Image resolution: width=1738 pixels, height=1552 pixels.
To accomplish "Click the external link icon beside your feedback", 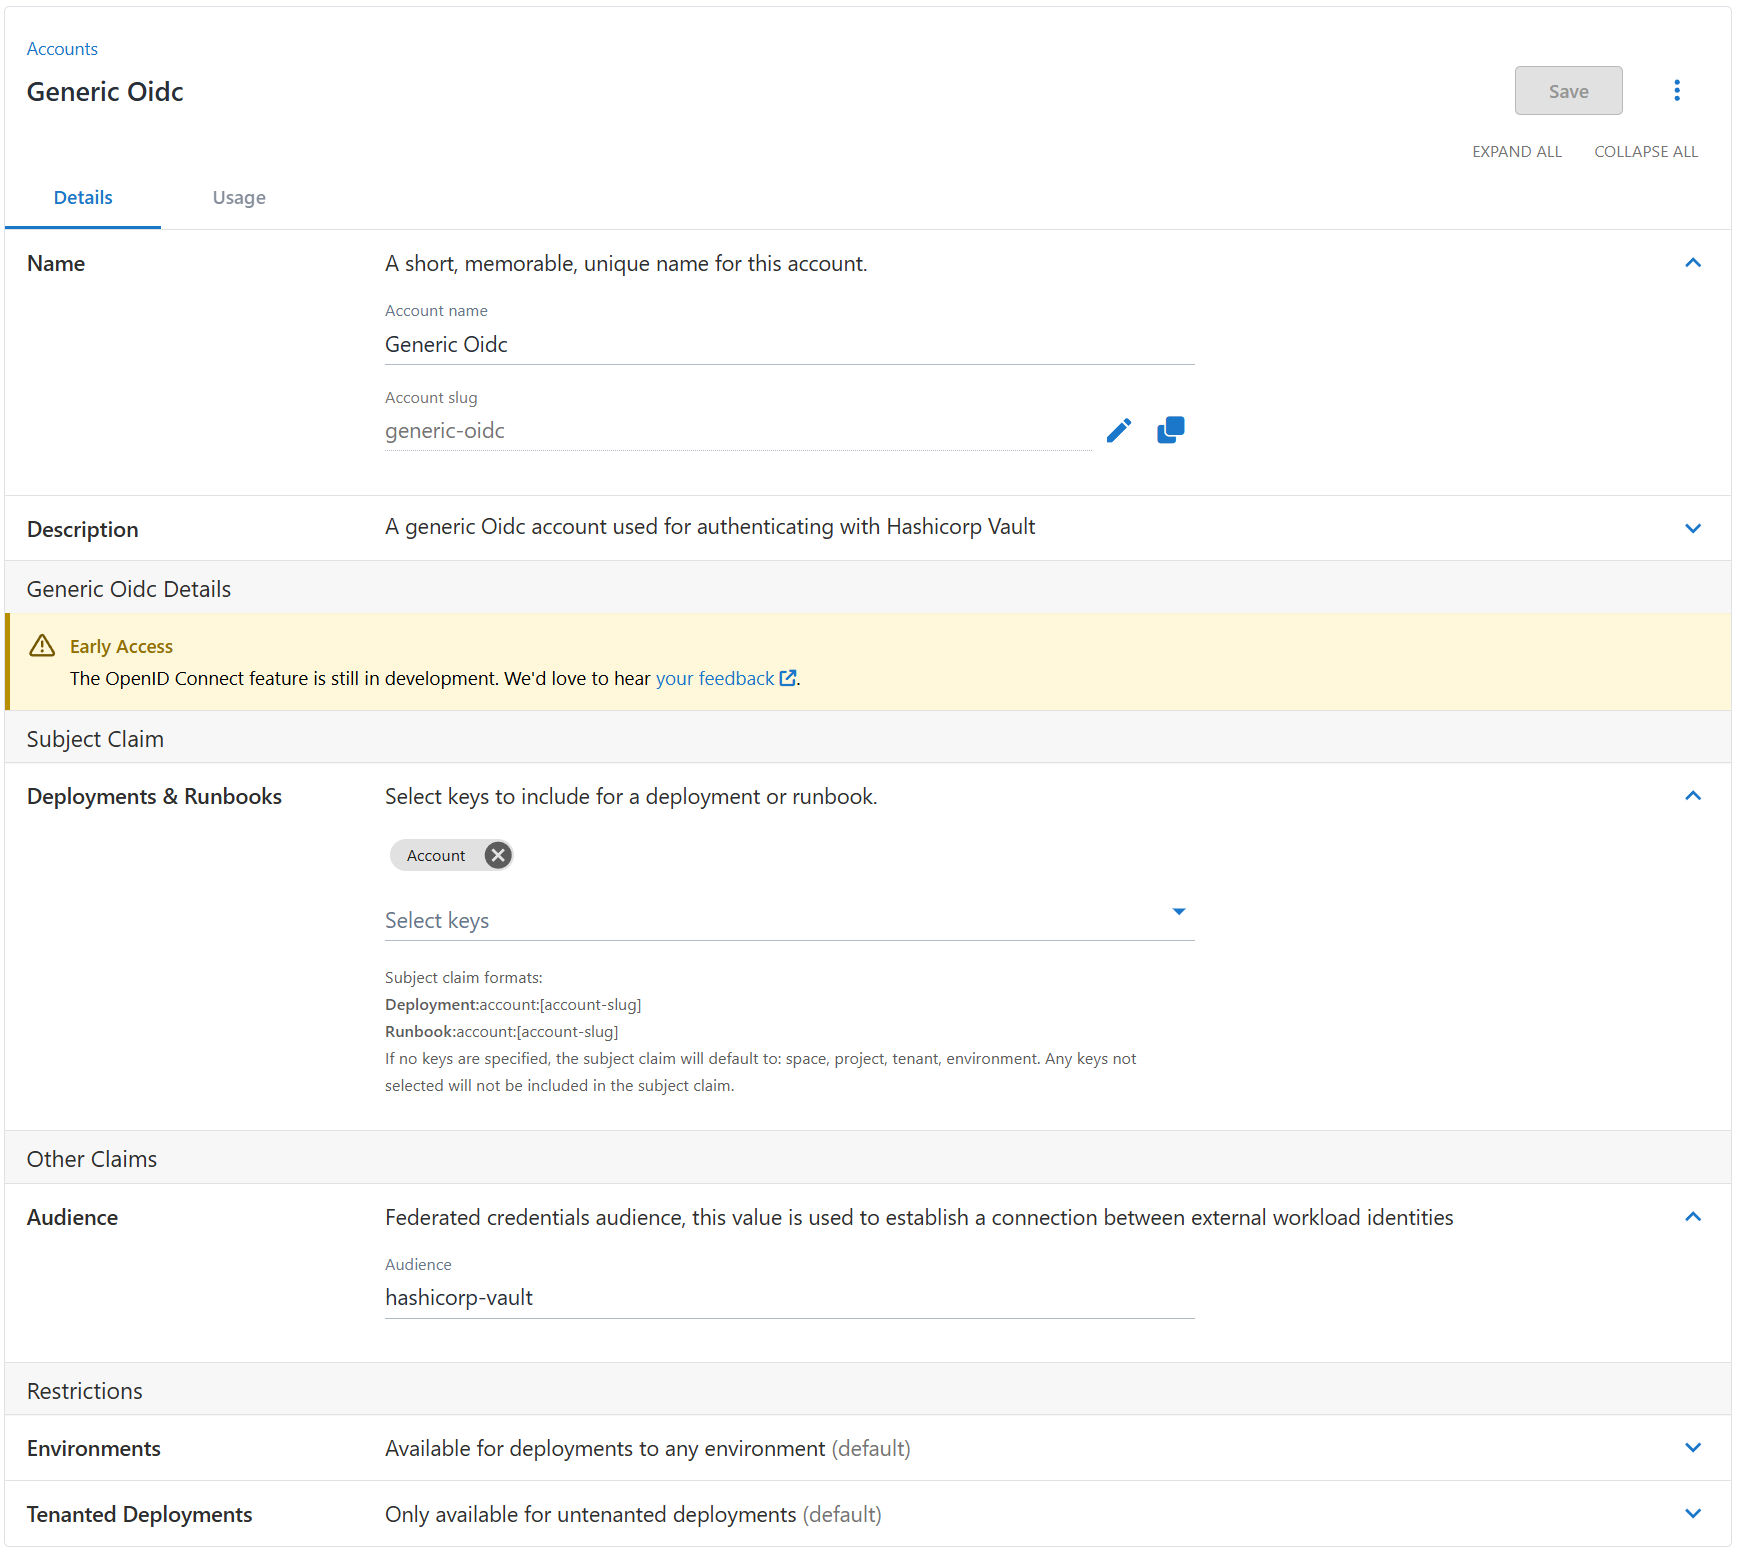I will pyautogui.click(x=787, y=677).
